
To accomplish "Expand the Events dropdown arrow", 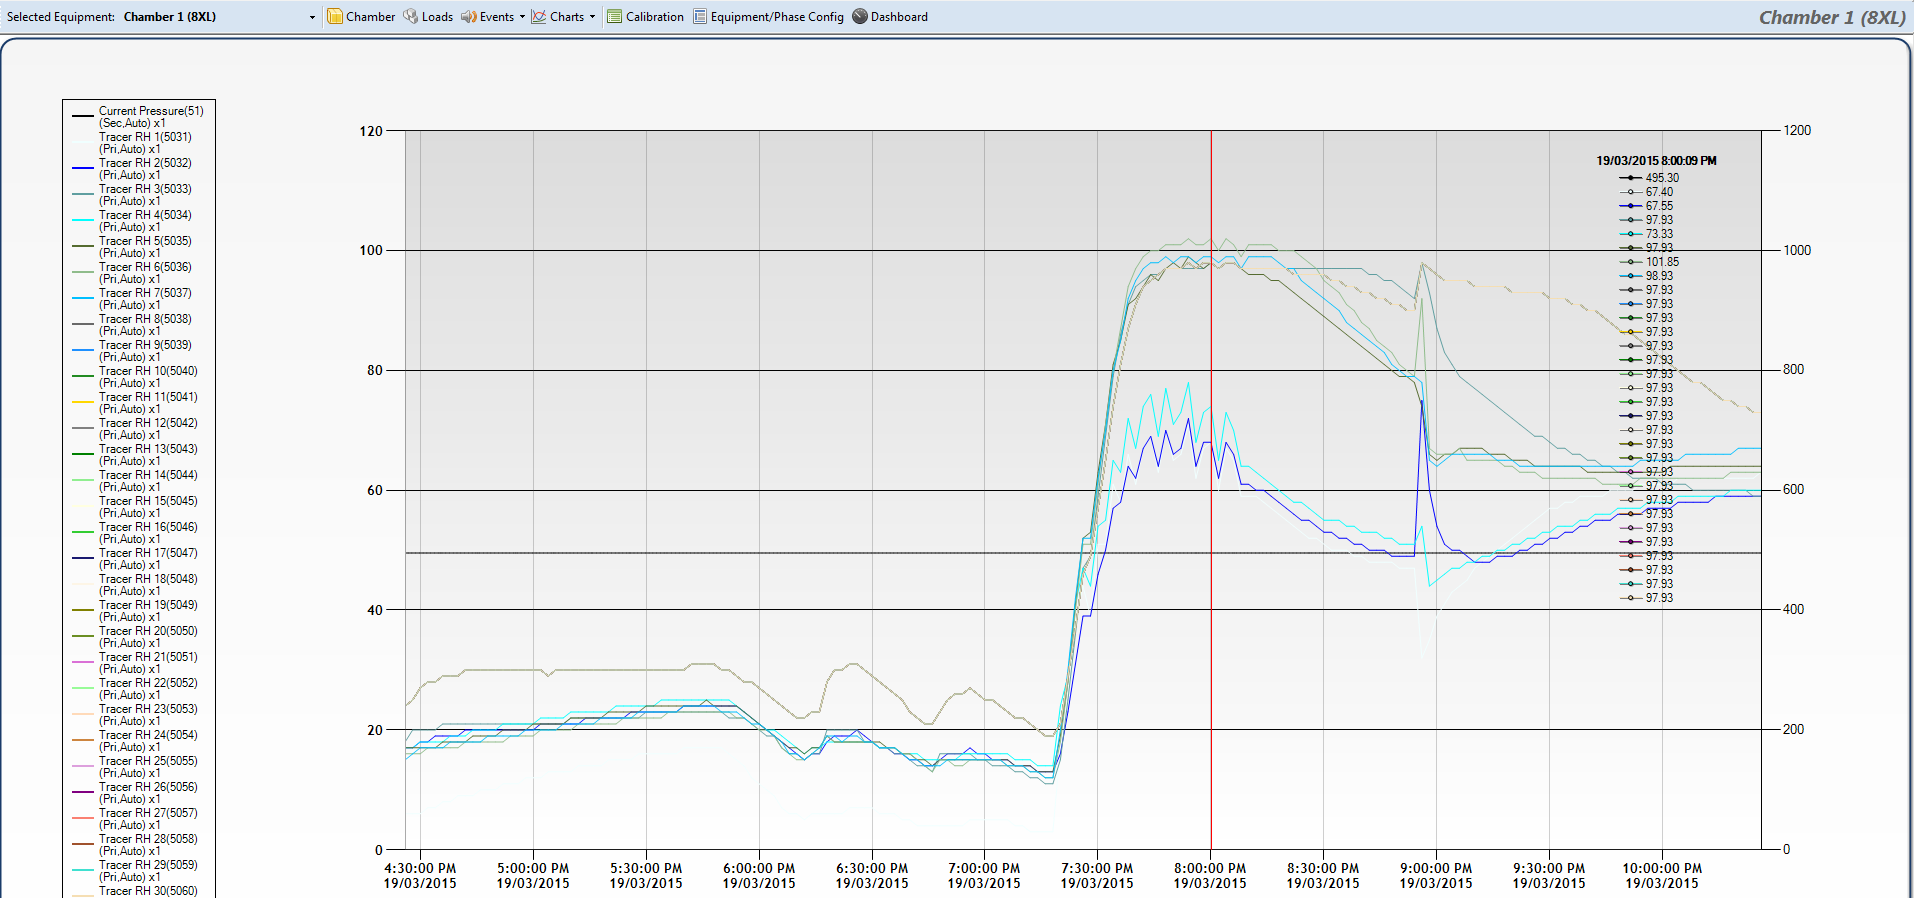I will click(x=522, y=17).
